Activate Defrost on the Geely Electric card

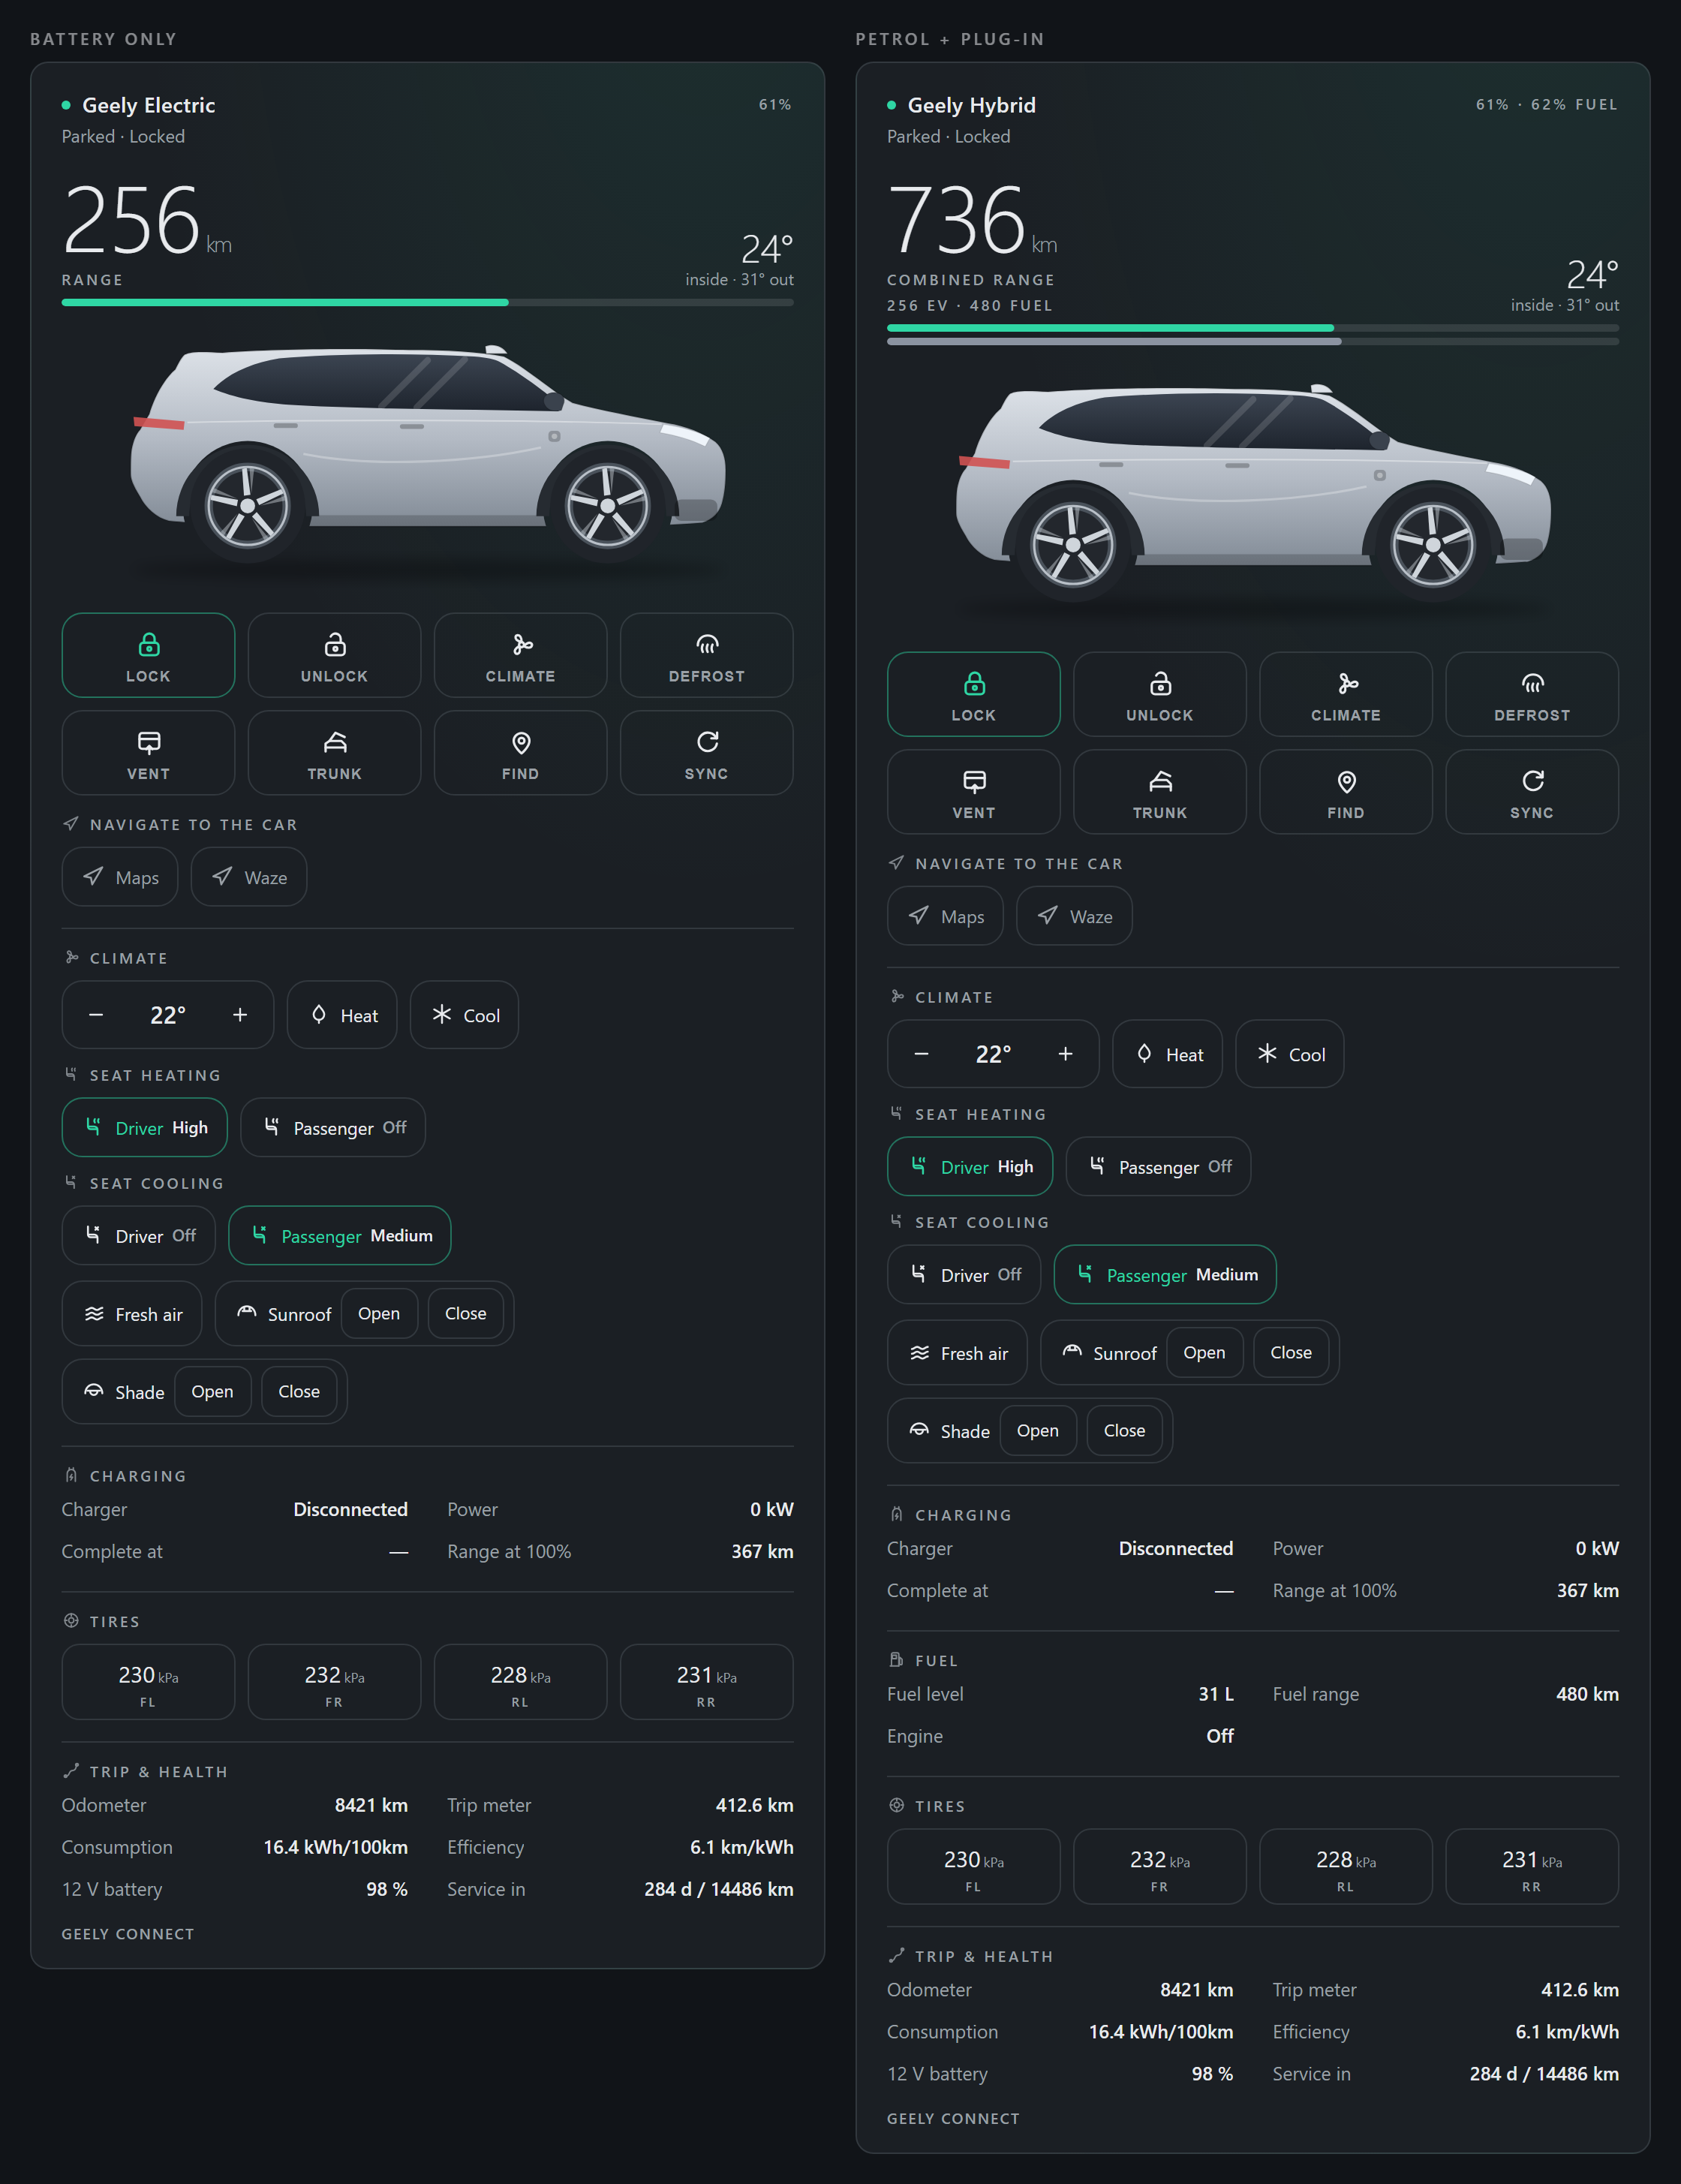(706, 655)
